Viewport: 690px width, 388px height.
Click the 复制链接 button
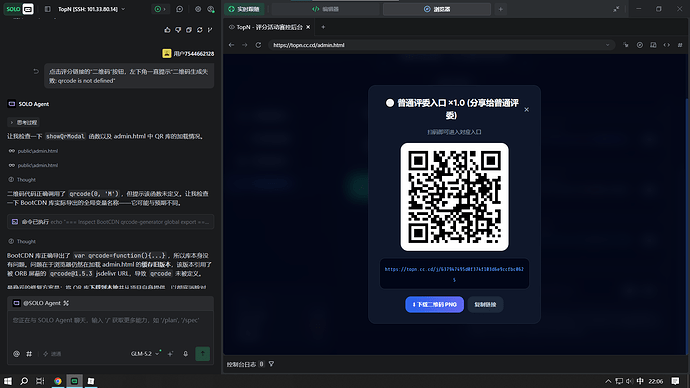coord(485,304)
